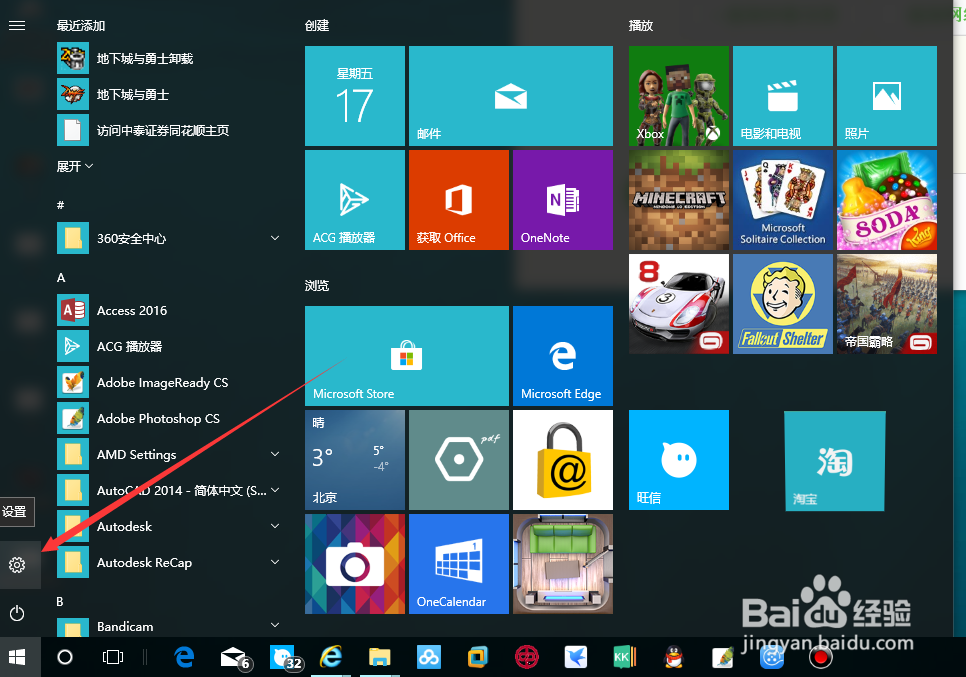Click the 创建 group heading

click(317, 26)
